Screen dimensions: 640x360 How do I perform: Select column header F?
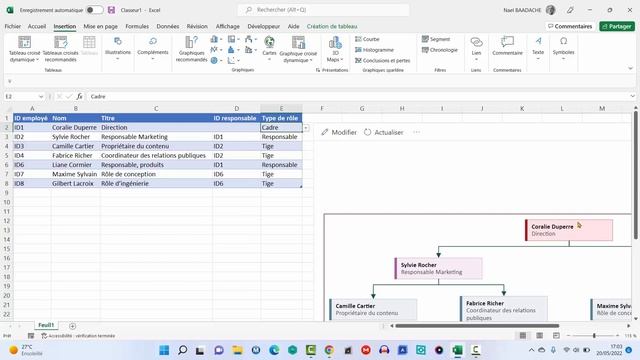point(322,109)
